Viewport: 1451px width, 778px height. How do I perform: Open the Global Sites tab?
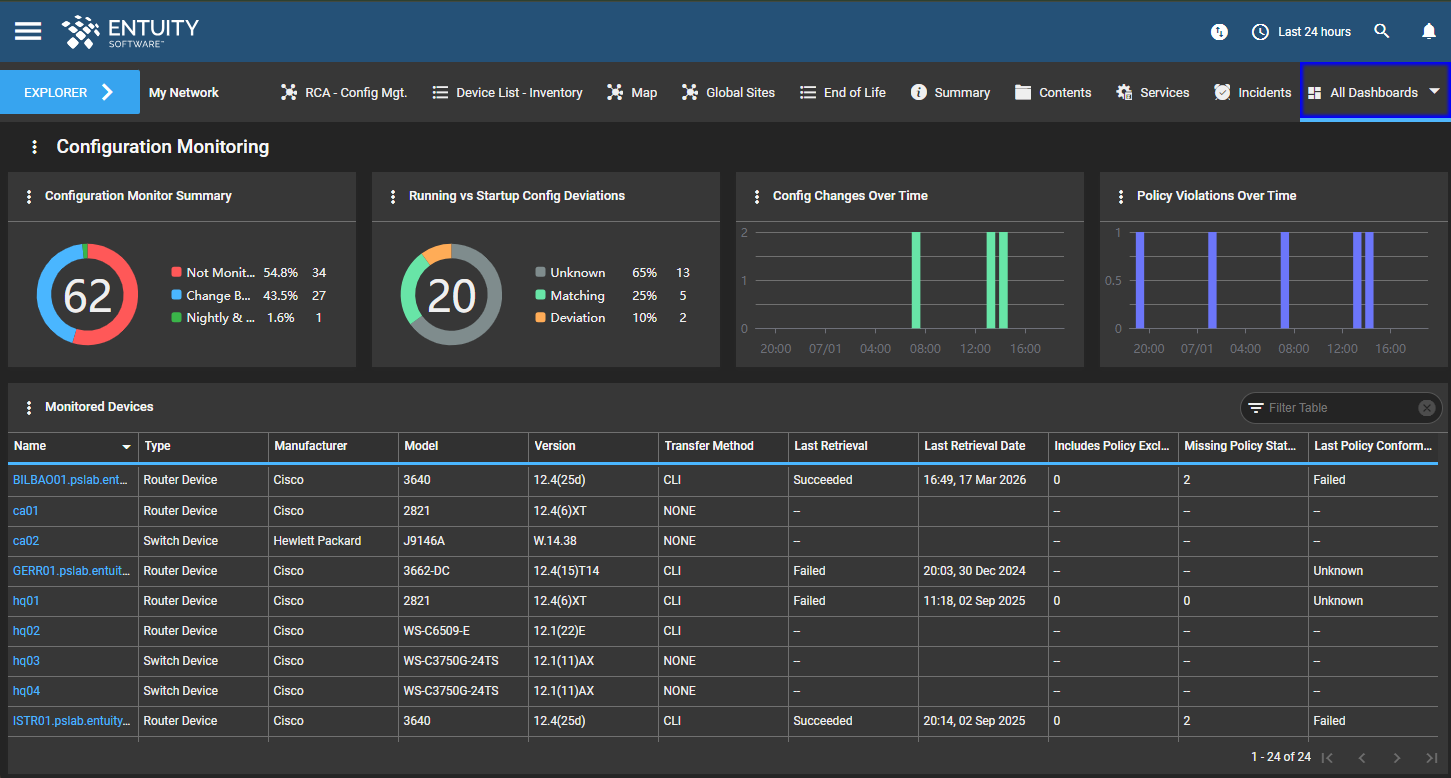tap(728, 92)
